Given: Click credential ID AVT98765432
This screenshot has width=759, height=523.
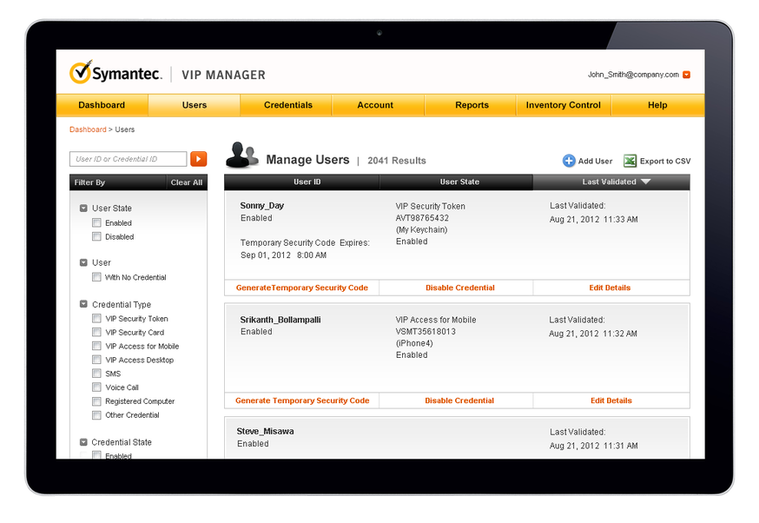Looking at the screenshot, I should (x=422, y=218).
